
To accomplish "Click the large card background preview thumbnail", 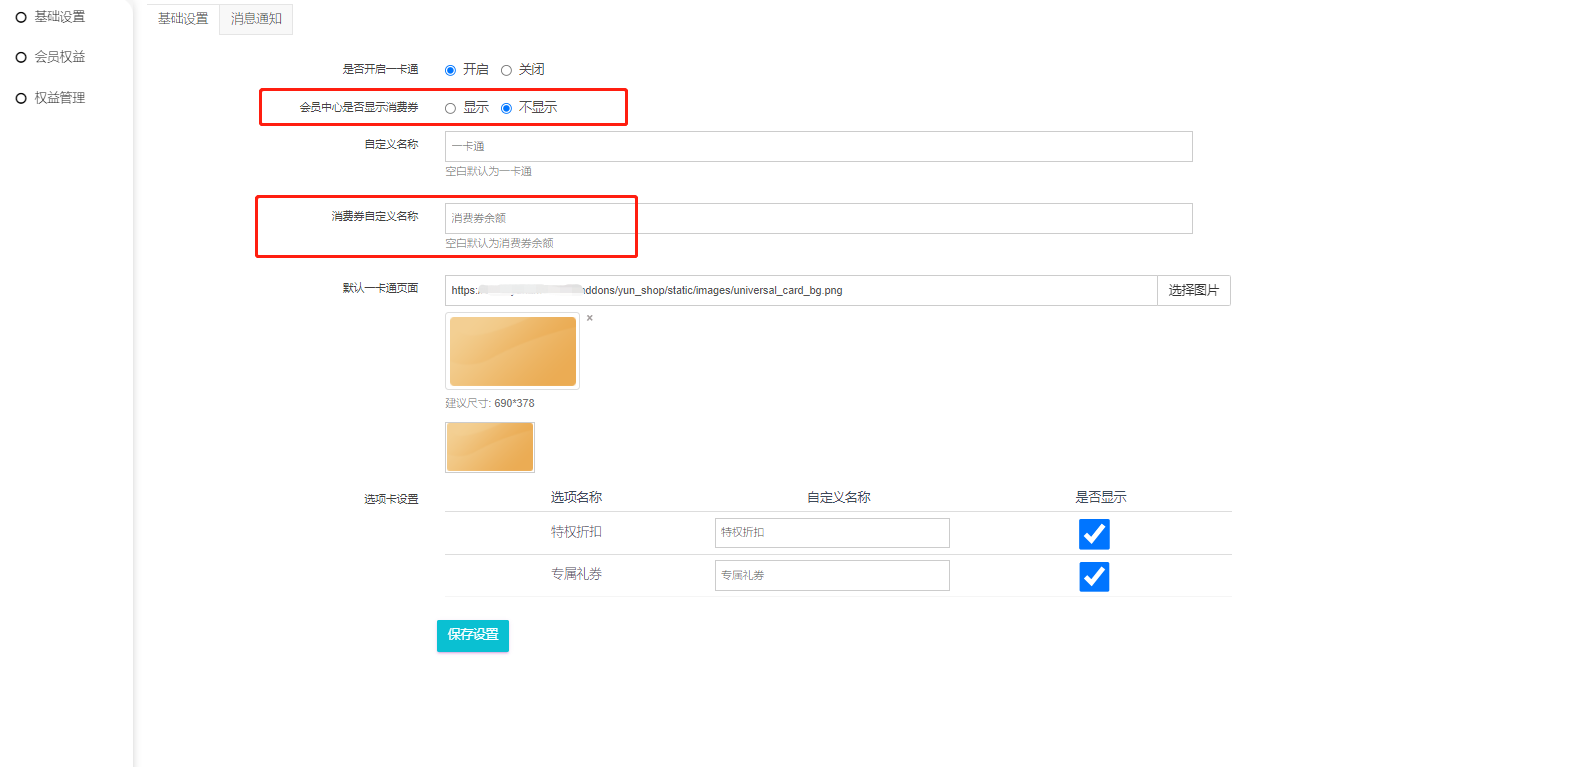I will pyautogui.click(x=512, y=351).
